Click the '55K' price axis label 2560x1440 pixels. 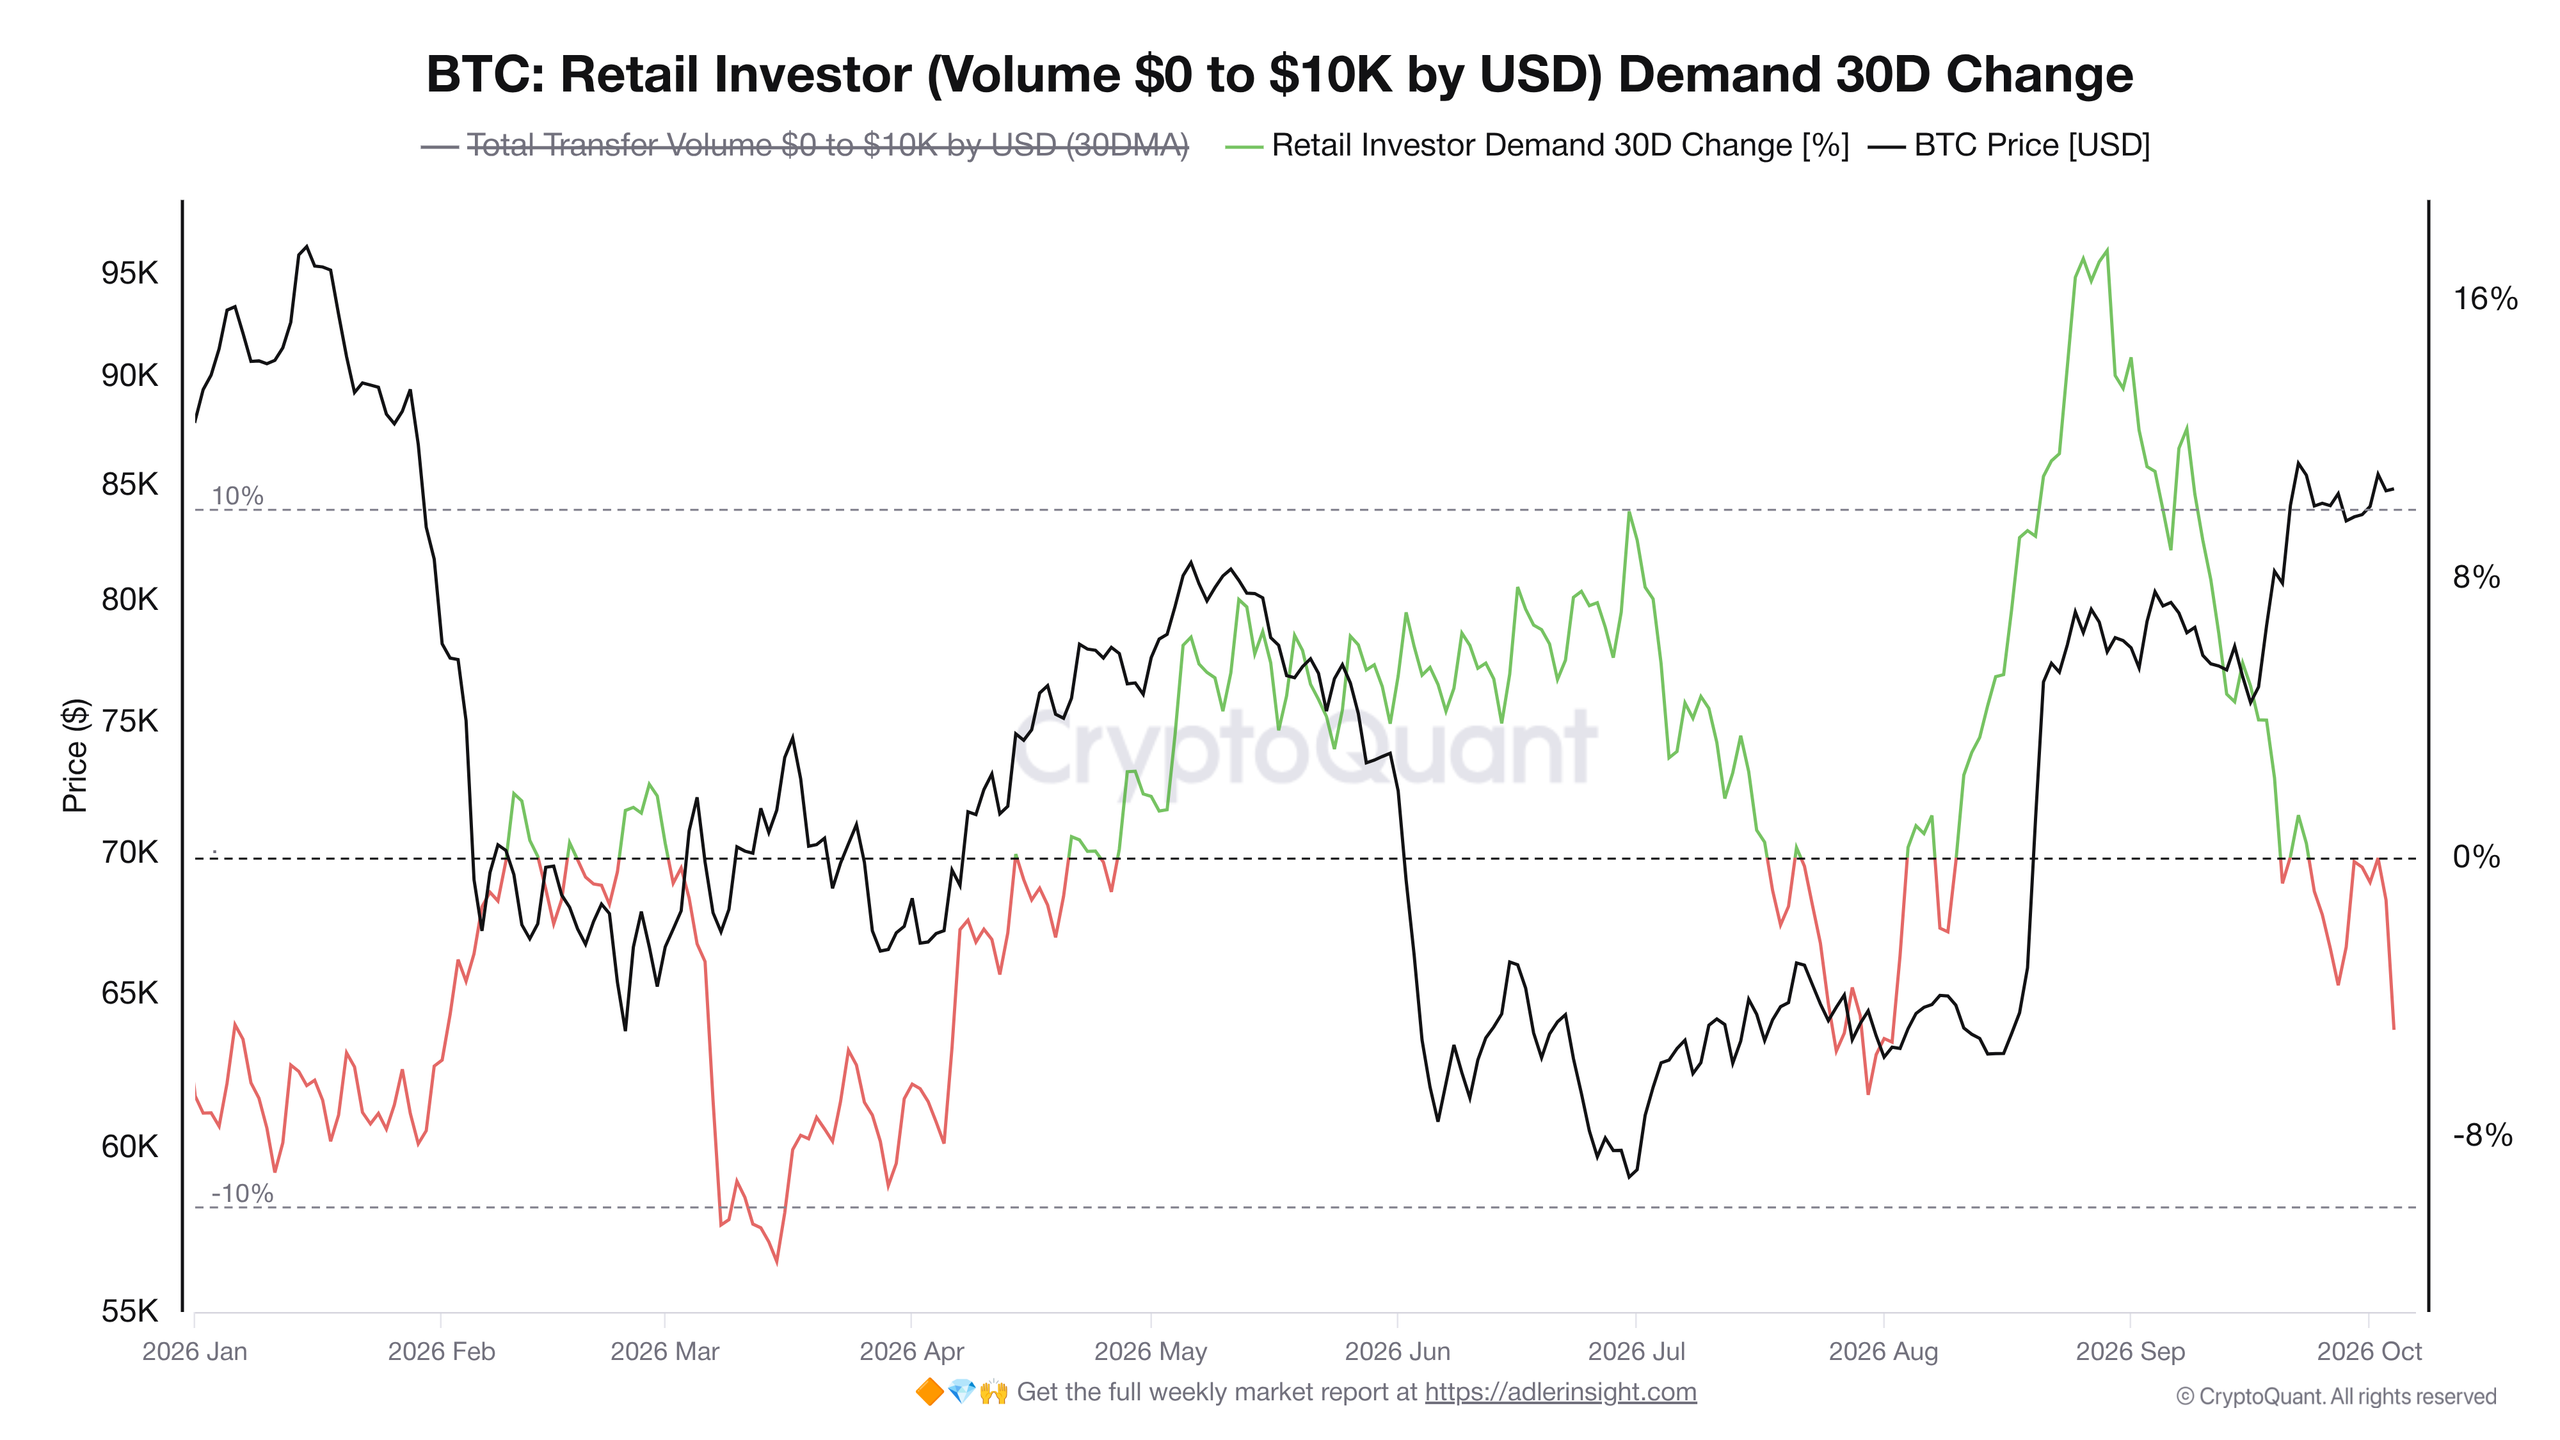(129, 1311)
